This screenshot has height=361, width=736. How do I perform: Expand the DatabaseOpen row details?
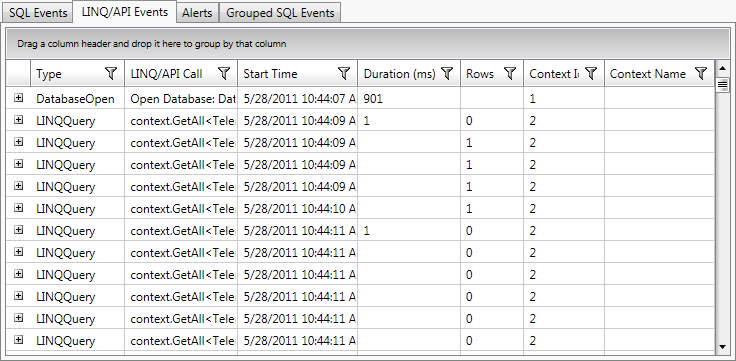tap(18, 98)
